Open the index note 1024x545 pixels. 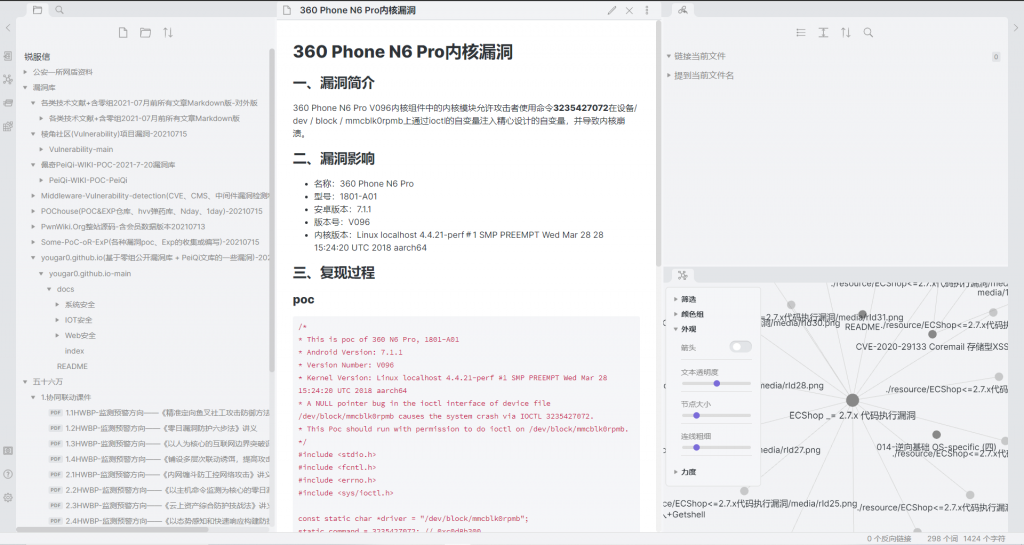pyautogui.click(x=74, y=351)
